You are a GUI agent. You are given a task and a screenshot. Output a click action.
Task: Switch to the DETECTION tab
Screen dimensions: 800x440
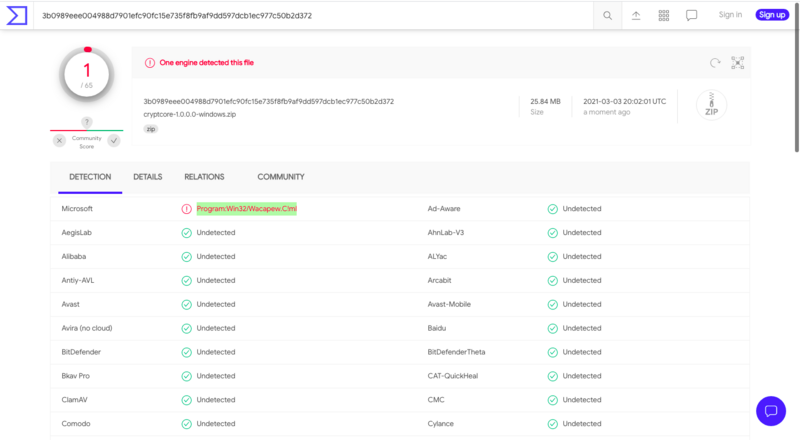(x=90, y=177)
